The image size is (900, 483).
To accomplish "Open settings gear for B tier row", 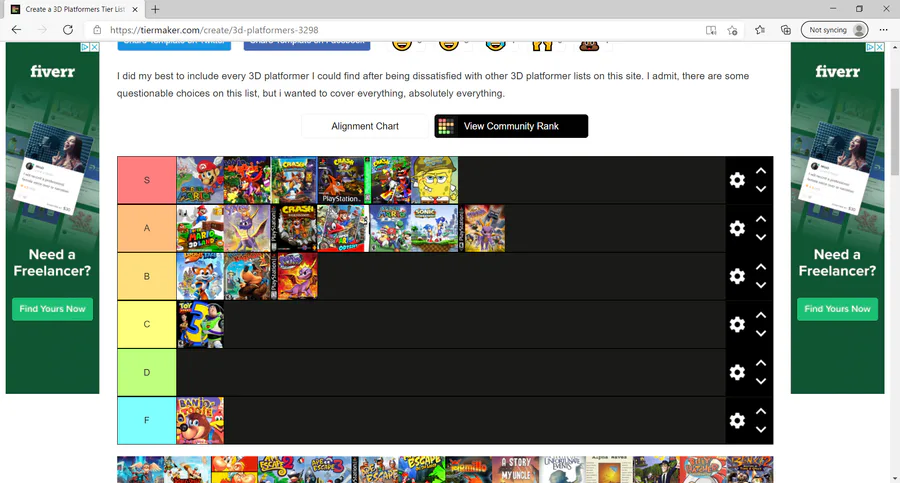I will click(737, 276).
